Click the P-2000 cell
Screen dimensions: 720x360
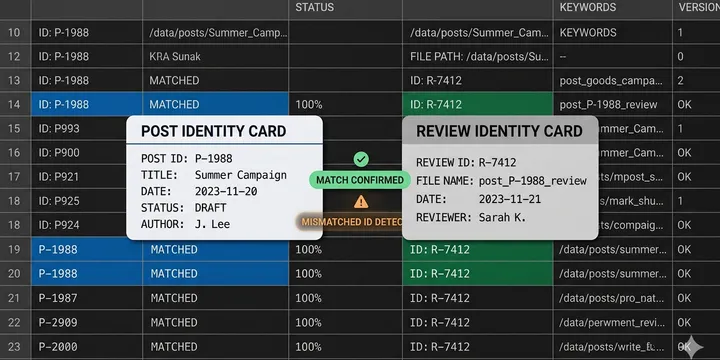87,347
